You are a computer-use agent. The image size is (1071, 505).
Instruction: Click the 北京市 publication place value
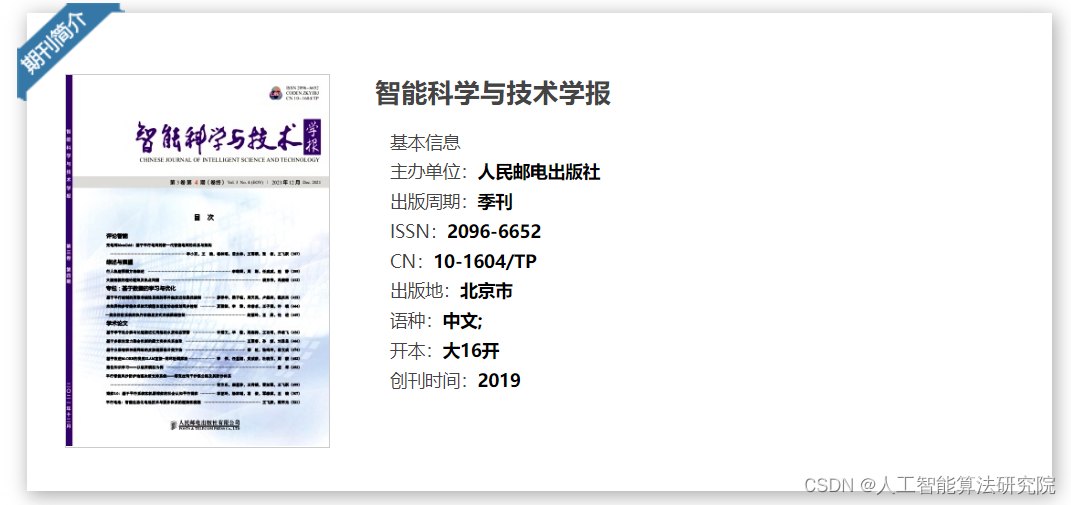coord(486,292)
